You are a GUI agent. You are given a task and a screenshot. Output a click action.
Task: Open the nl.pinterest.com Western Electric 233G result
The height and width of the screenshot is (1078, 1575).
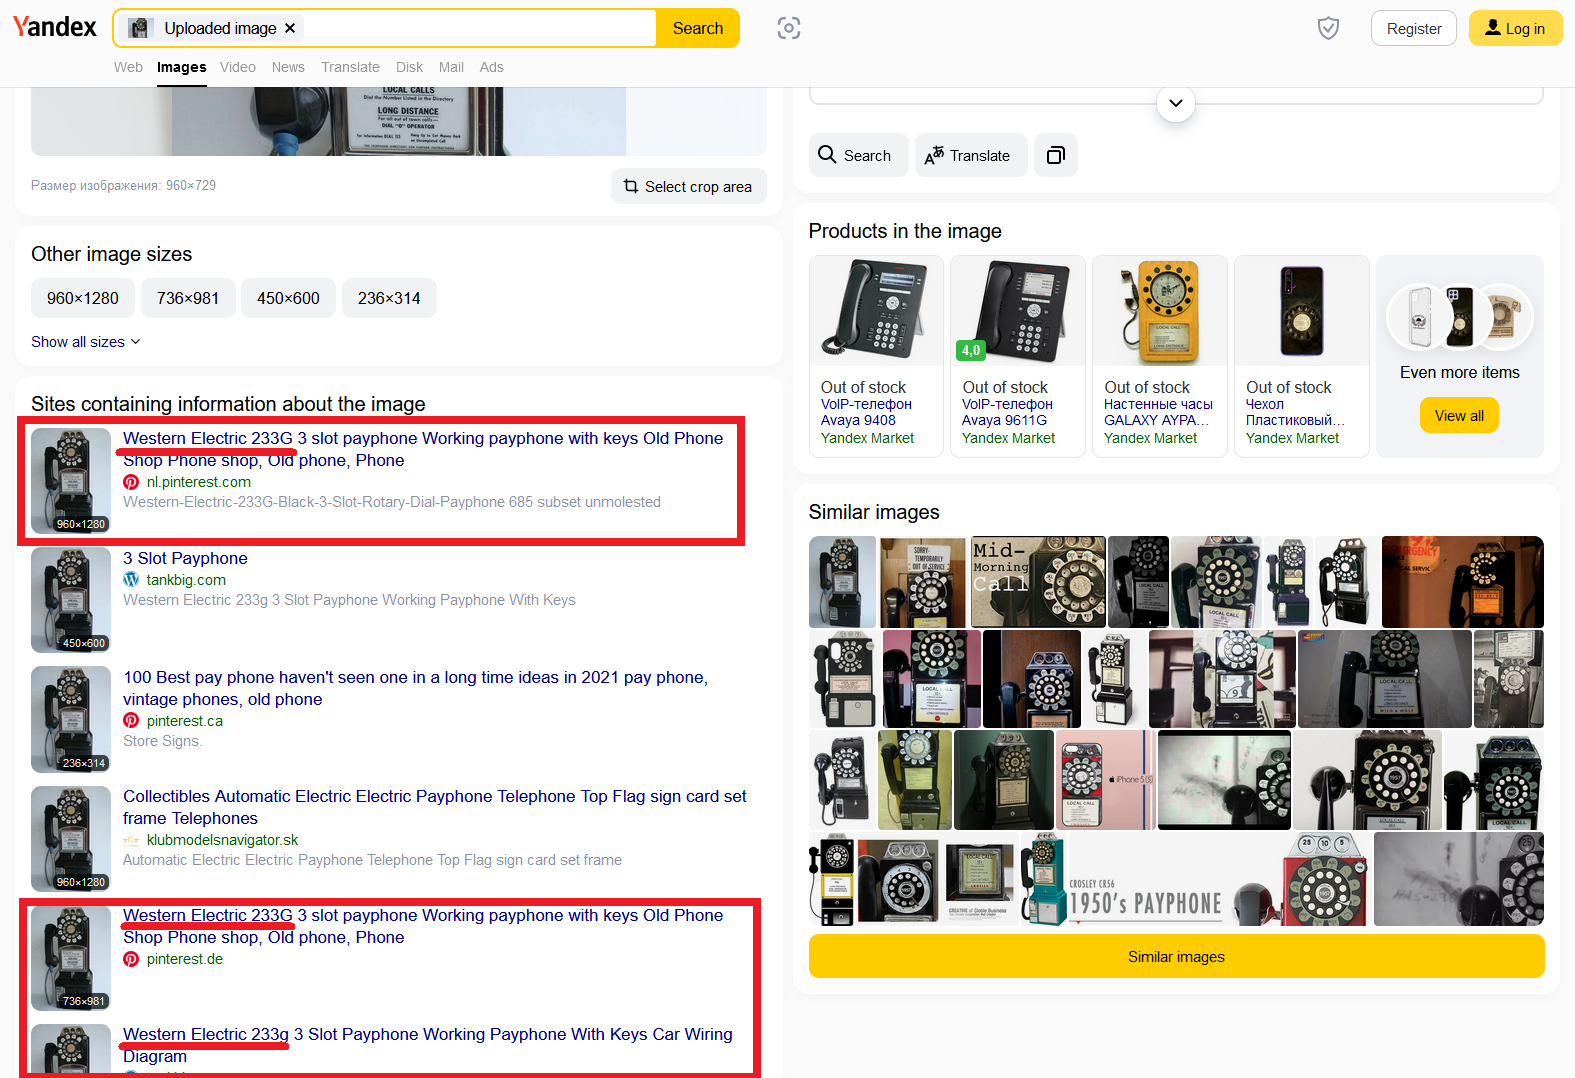[423, 449]
